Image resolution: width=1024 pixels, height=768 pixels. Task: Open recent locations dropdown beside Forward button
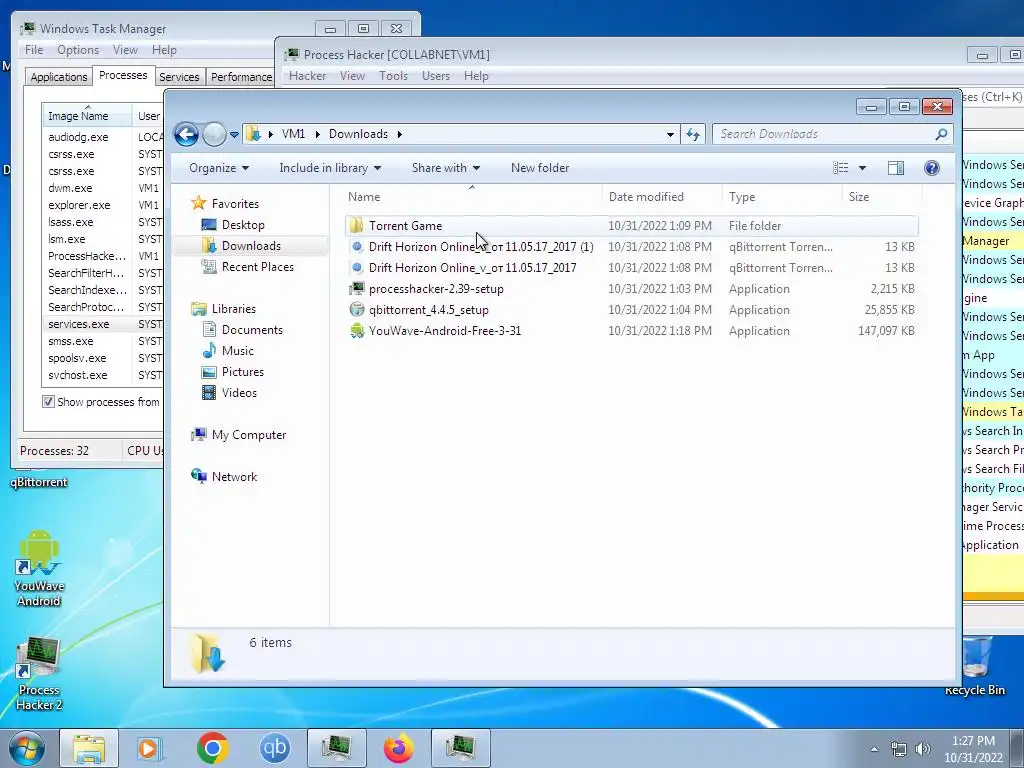(234, 135)
